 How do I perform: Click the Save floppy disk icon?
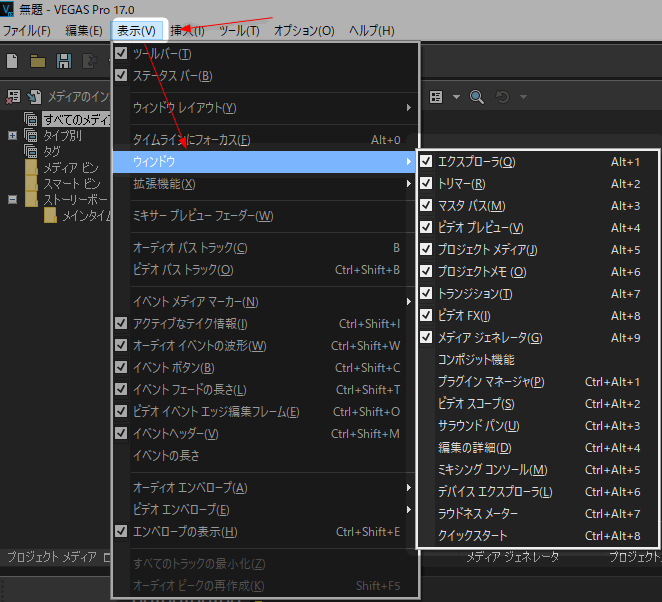point(64,62)
